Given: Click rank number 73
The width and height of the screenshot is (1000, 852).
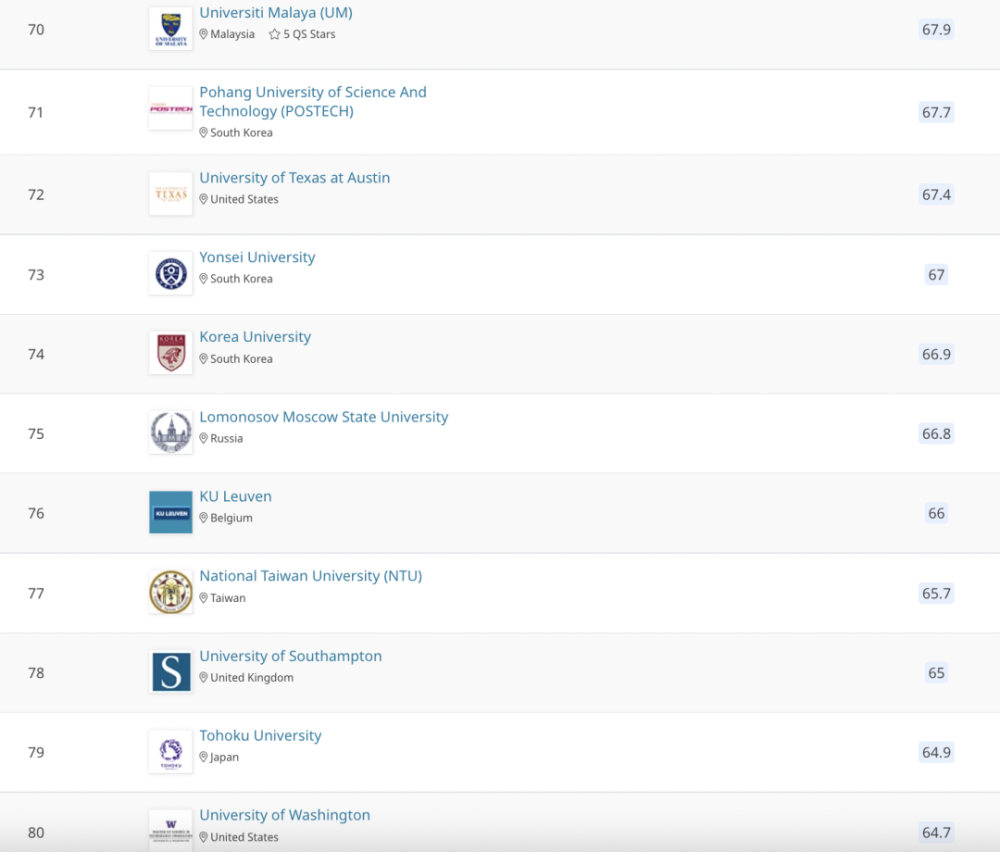Looking at the screenshot, I should (x=36, y=275).
